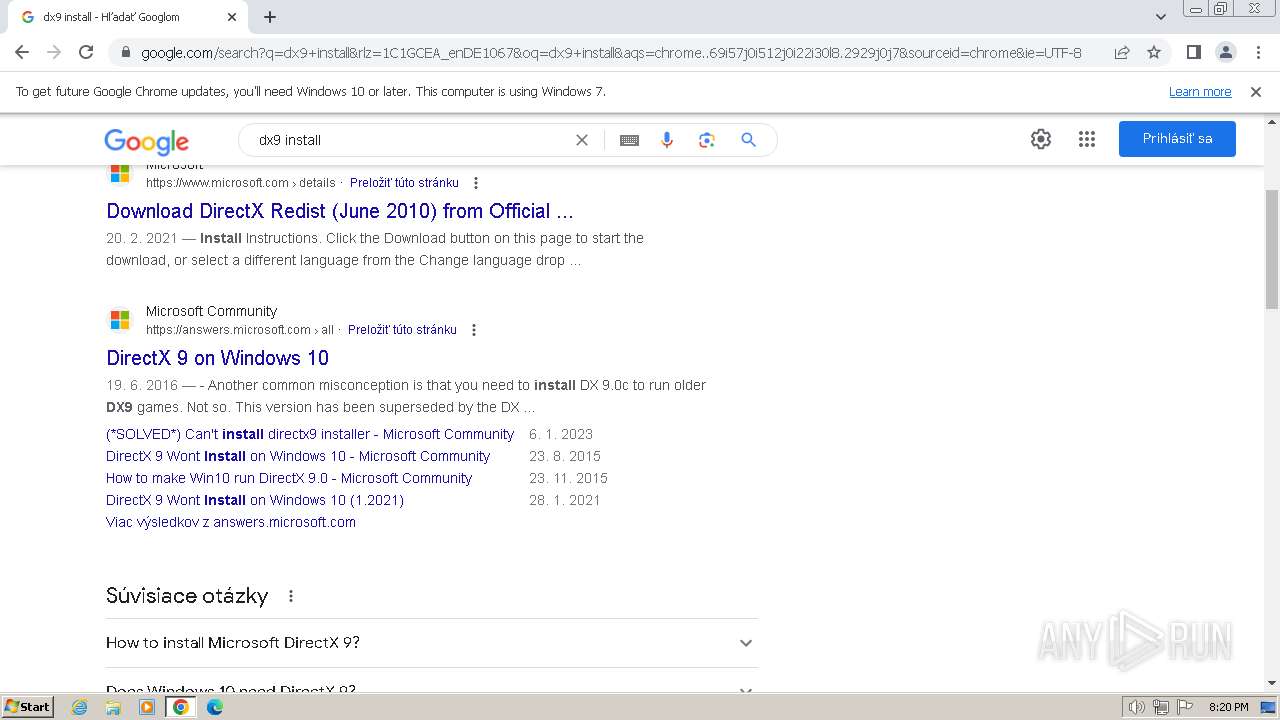Image resolution: width=1280 pixels, height=720 pixels.
Task: Open Google search settings gear
Action: (x=1041, y=139)
